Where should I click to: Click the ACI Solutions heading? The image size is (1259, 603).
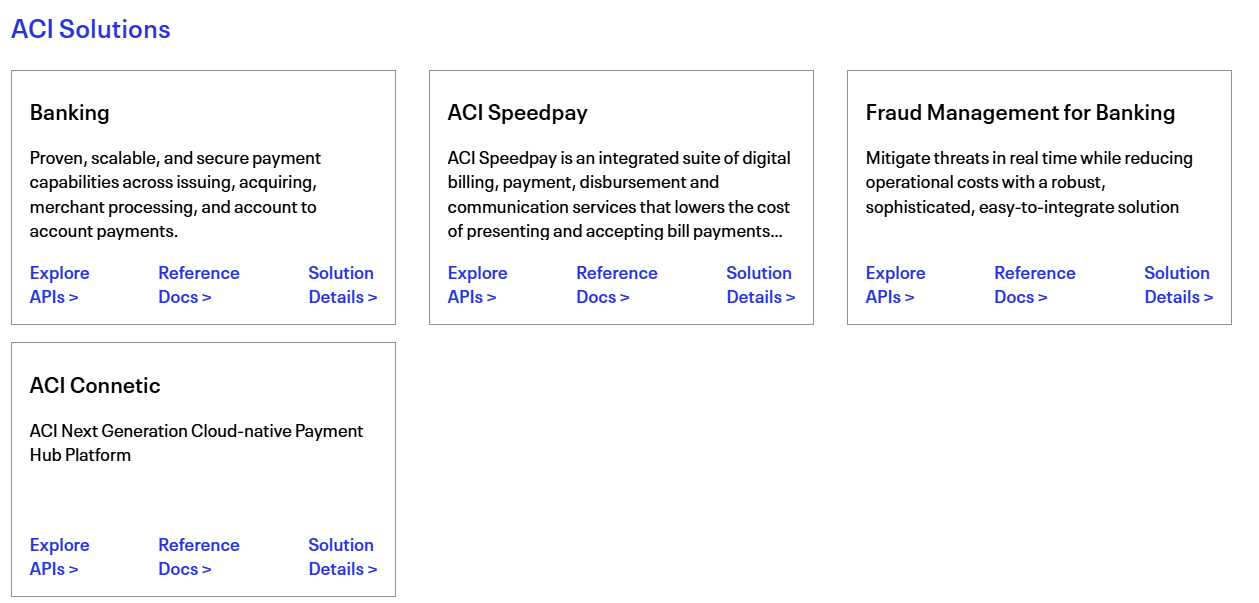click(91, 30)
